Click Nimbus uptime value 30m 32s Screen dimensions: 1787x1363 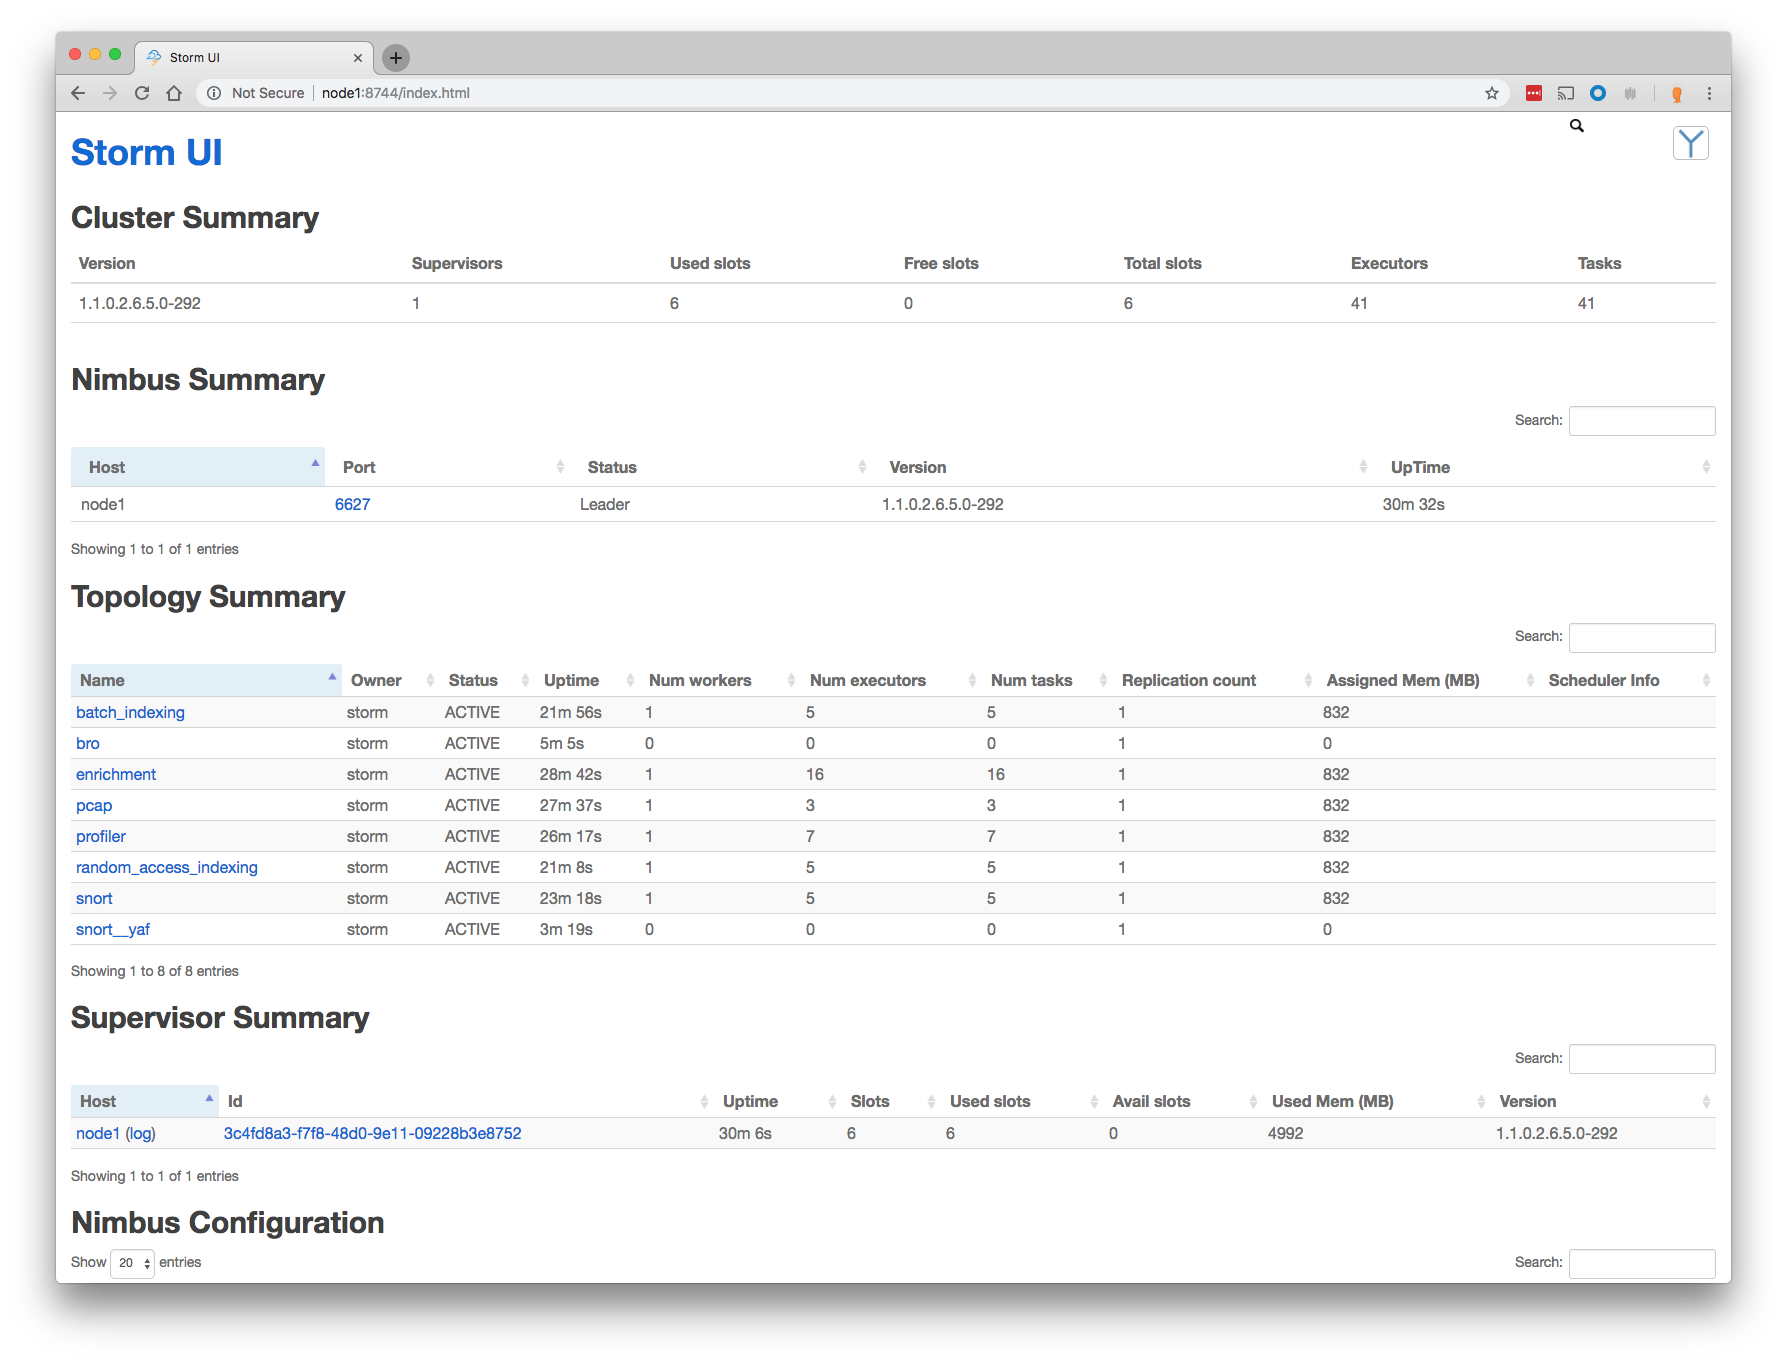1413,504
